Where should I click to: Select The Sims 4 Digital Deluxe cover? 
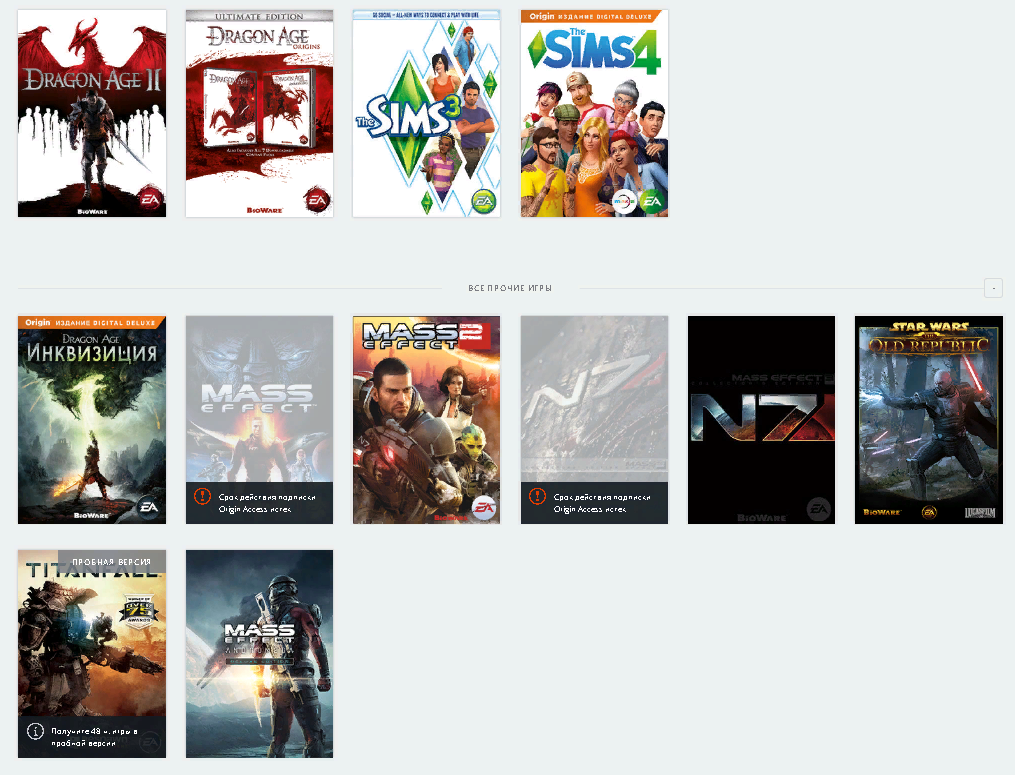pos(594,113)
